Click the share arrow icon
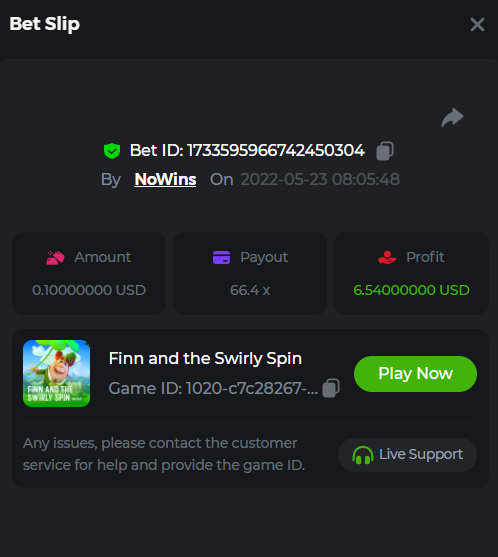 pos(453,117)
